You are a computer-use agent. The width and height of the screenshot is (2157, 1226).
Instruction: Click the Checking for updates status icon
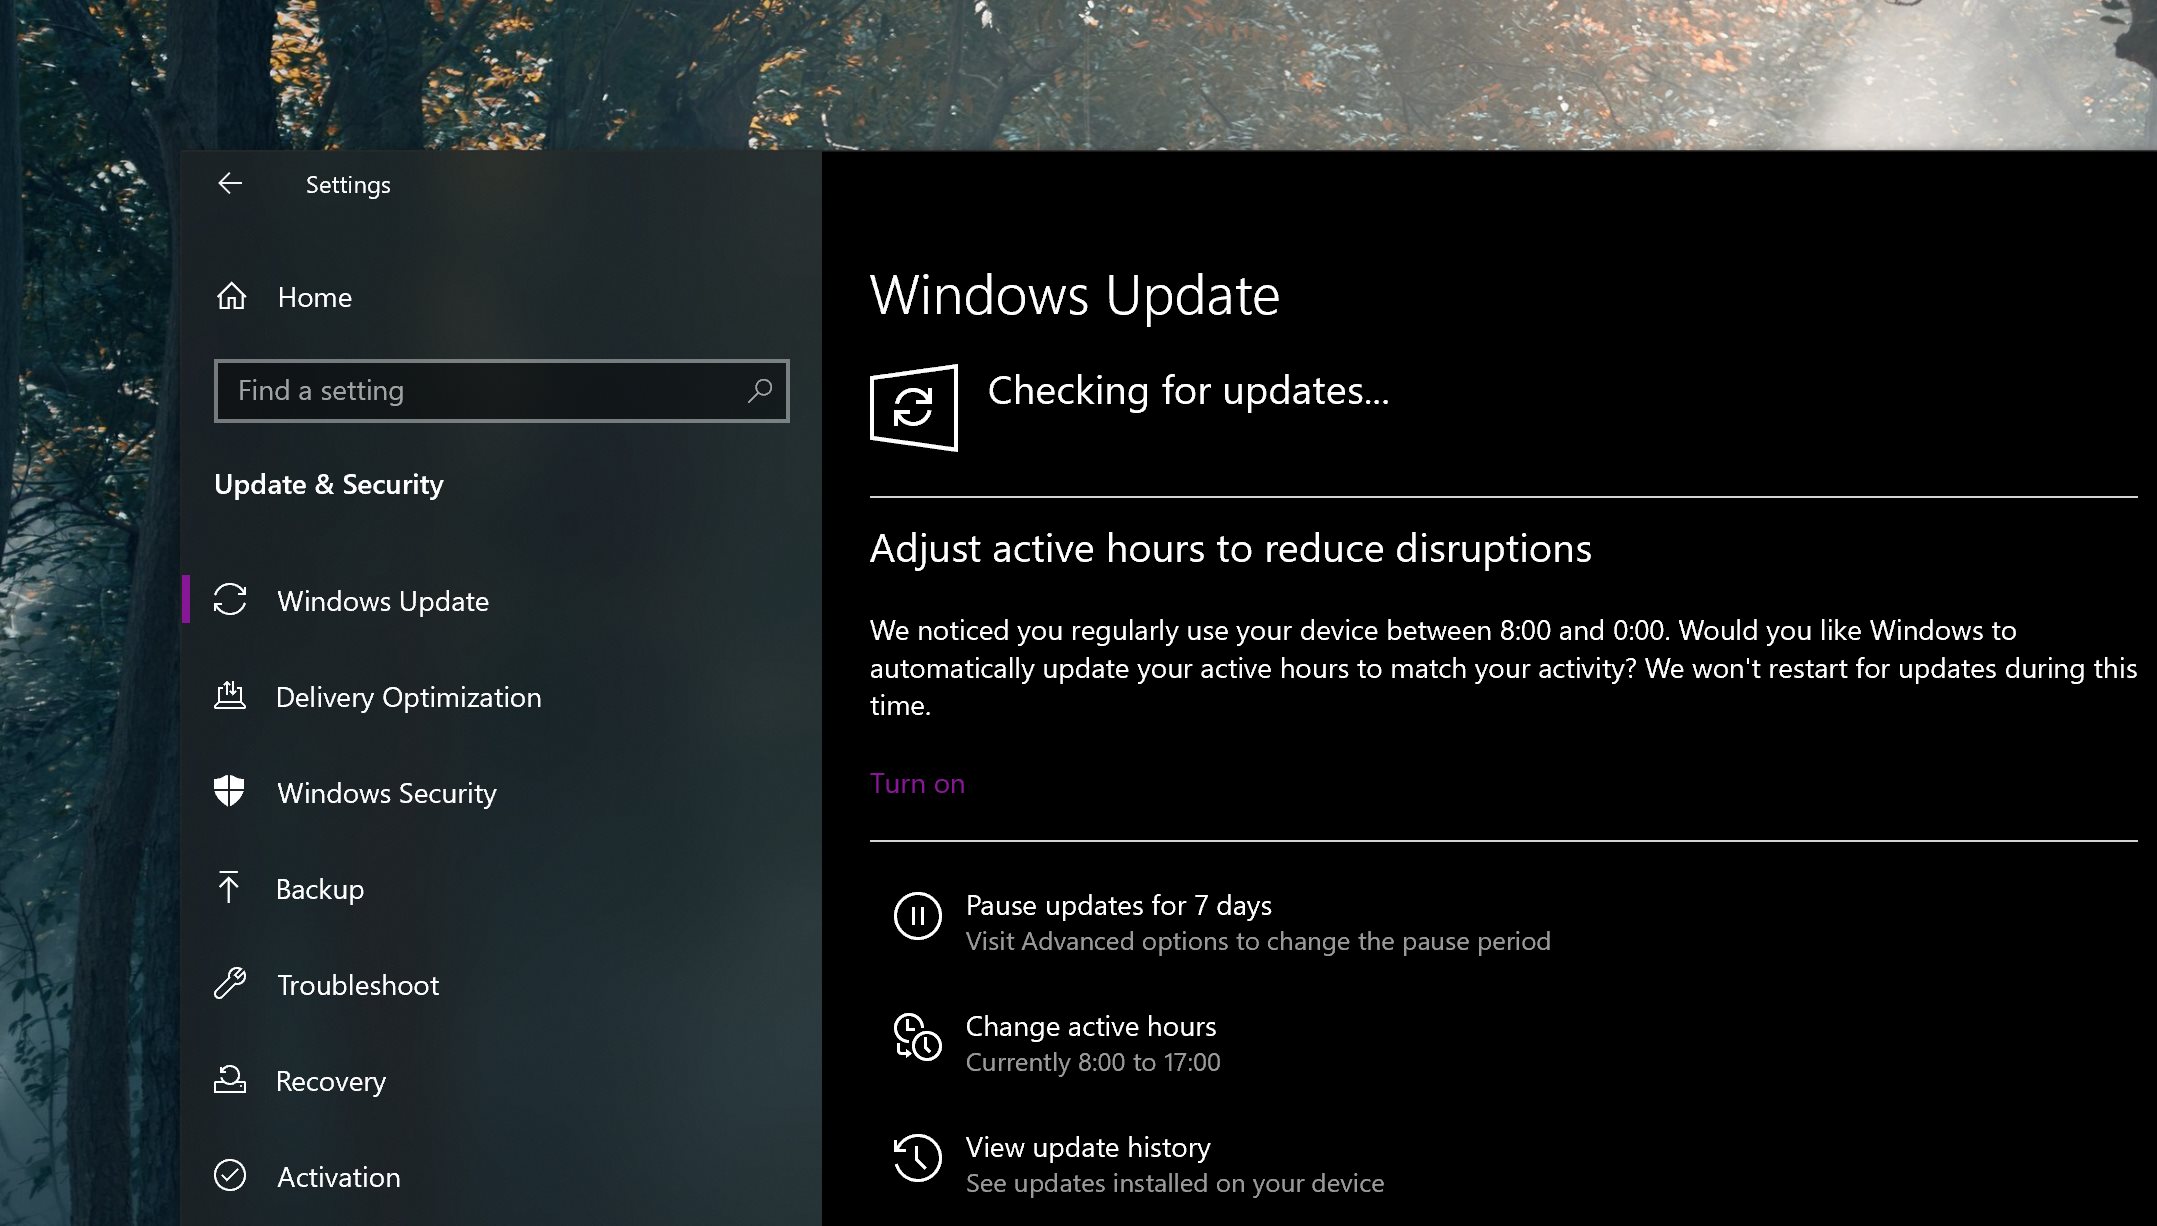tap(914, 407)
